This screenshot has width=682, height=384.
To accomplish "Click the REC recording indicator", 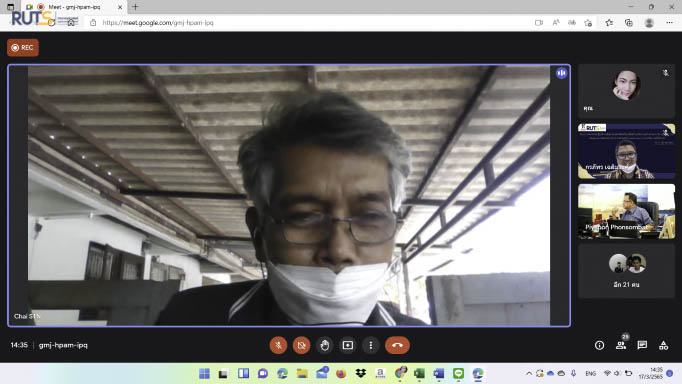I will click(x=23, y=48).
